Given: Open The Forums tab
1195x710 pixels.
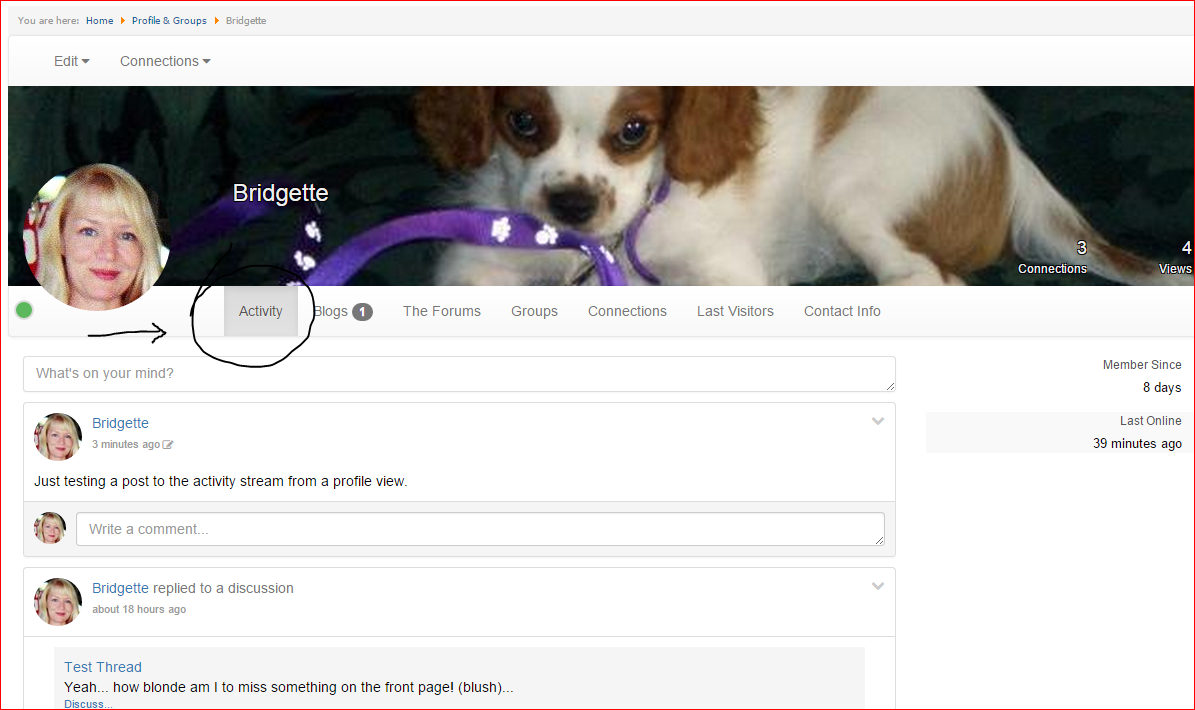Looking at the screenshot, I should tap(442, 311).
